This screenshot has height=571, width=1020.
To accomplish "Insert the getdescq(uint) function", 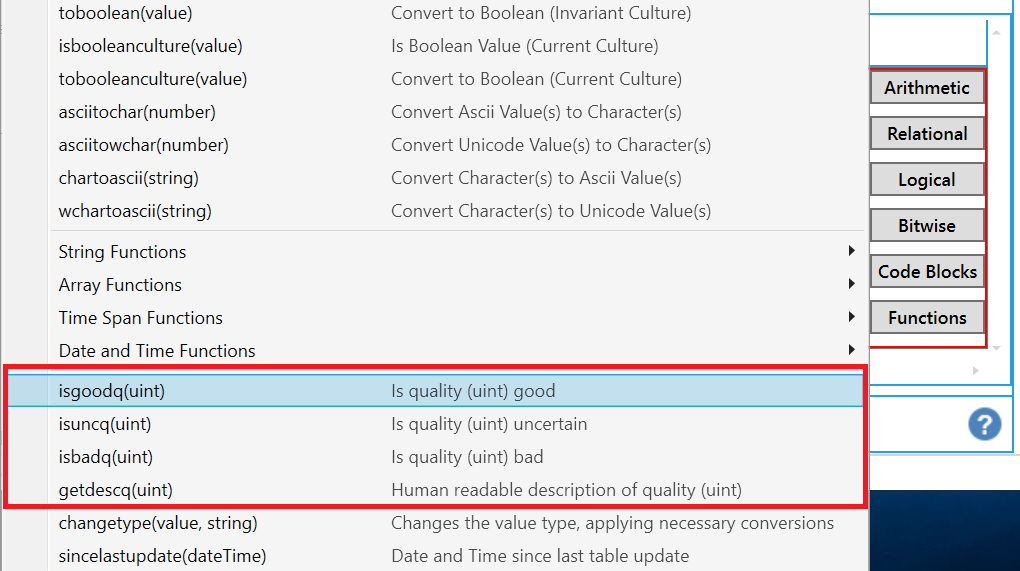I will click(115, 490).
